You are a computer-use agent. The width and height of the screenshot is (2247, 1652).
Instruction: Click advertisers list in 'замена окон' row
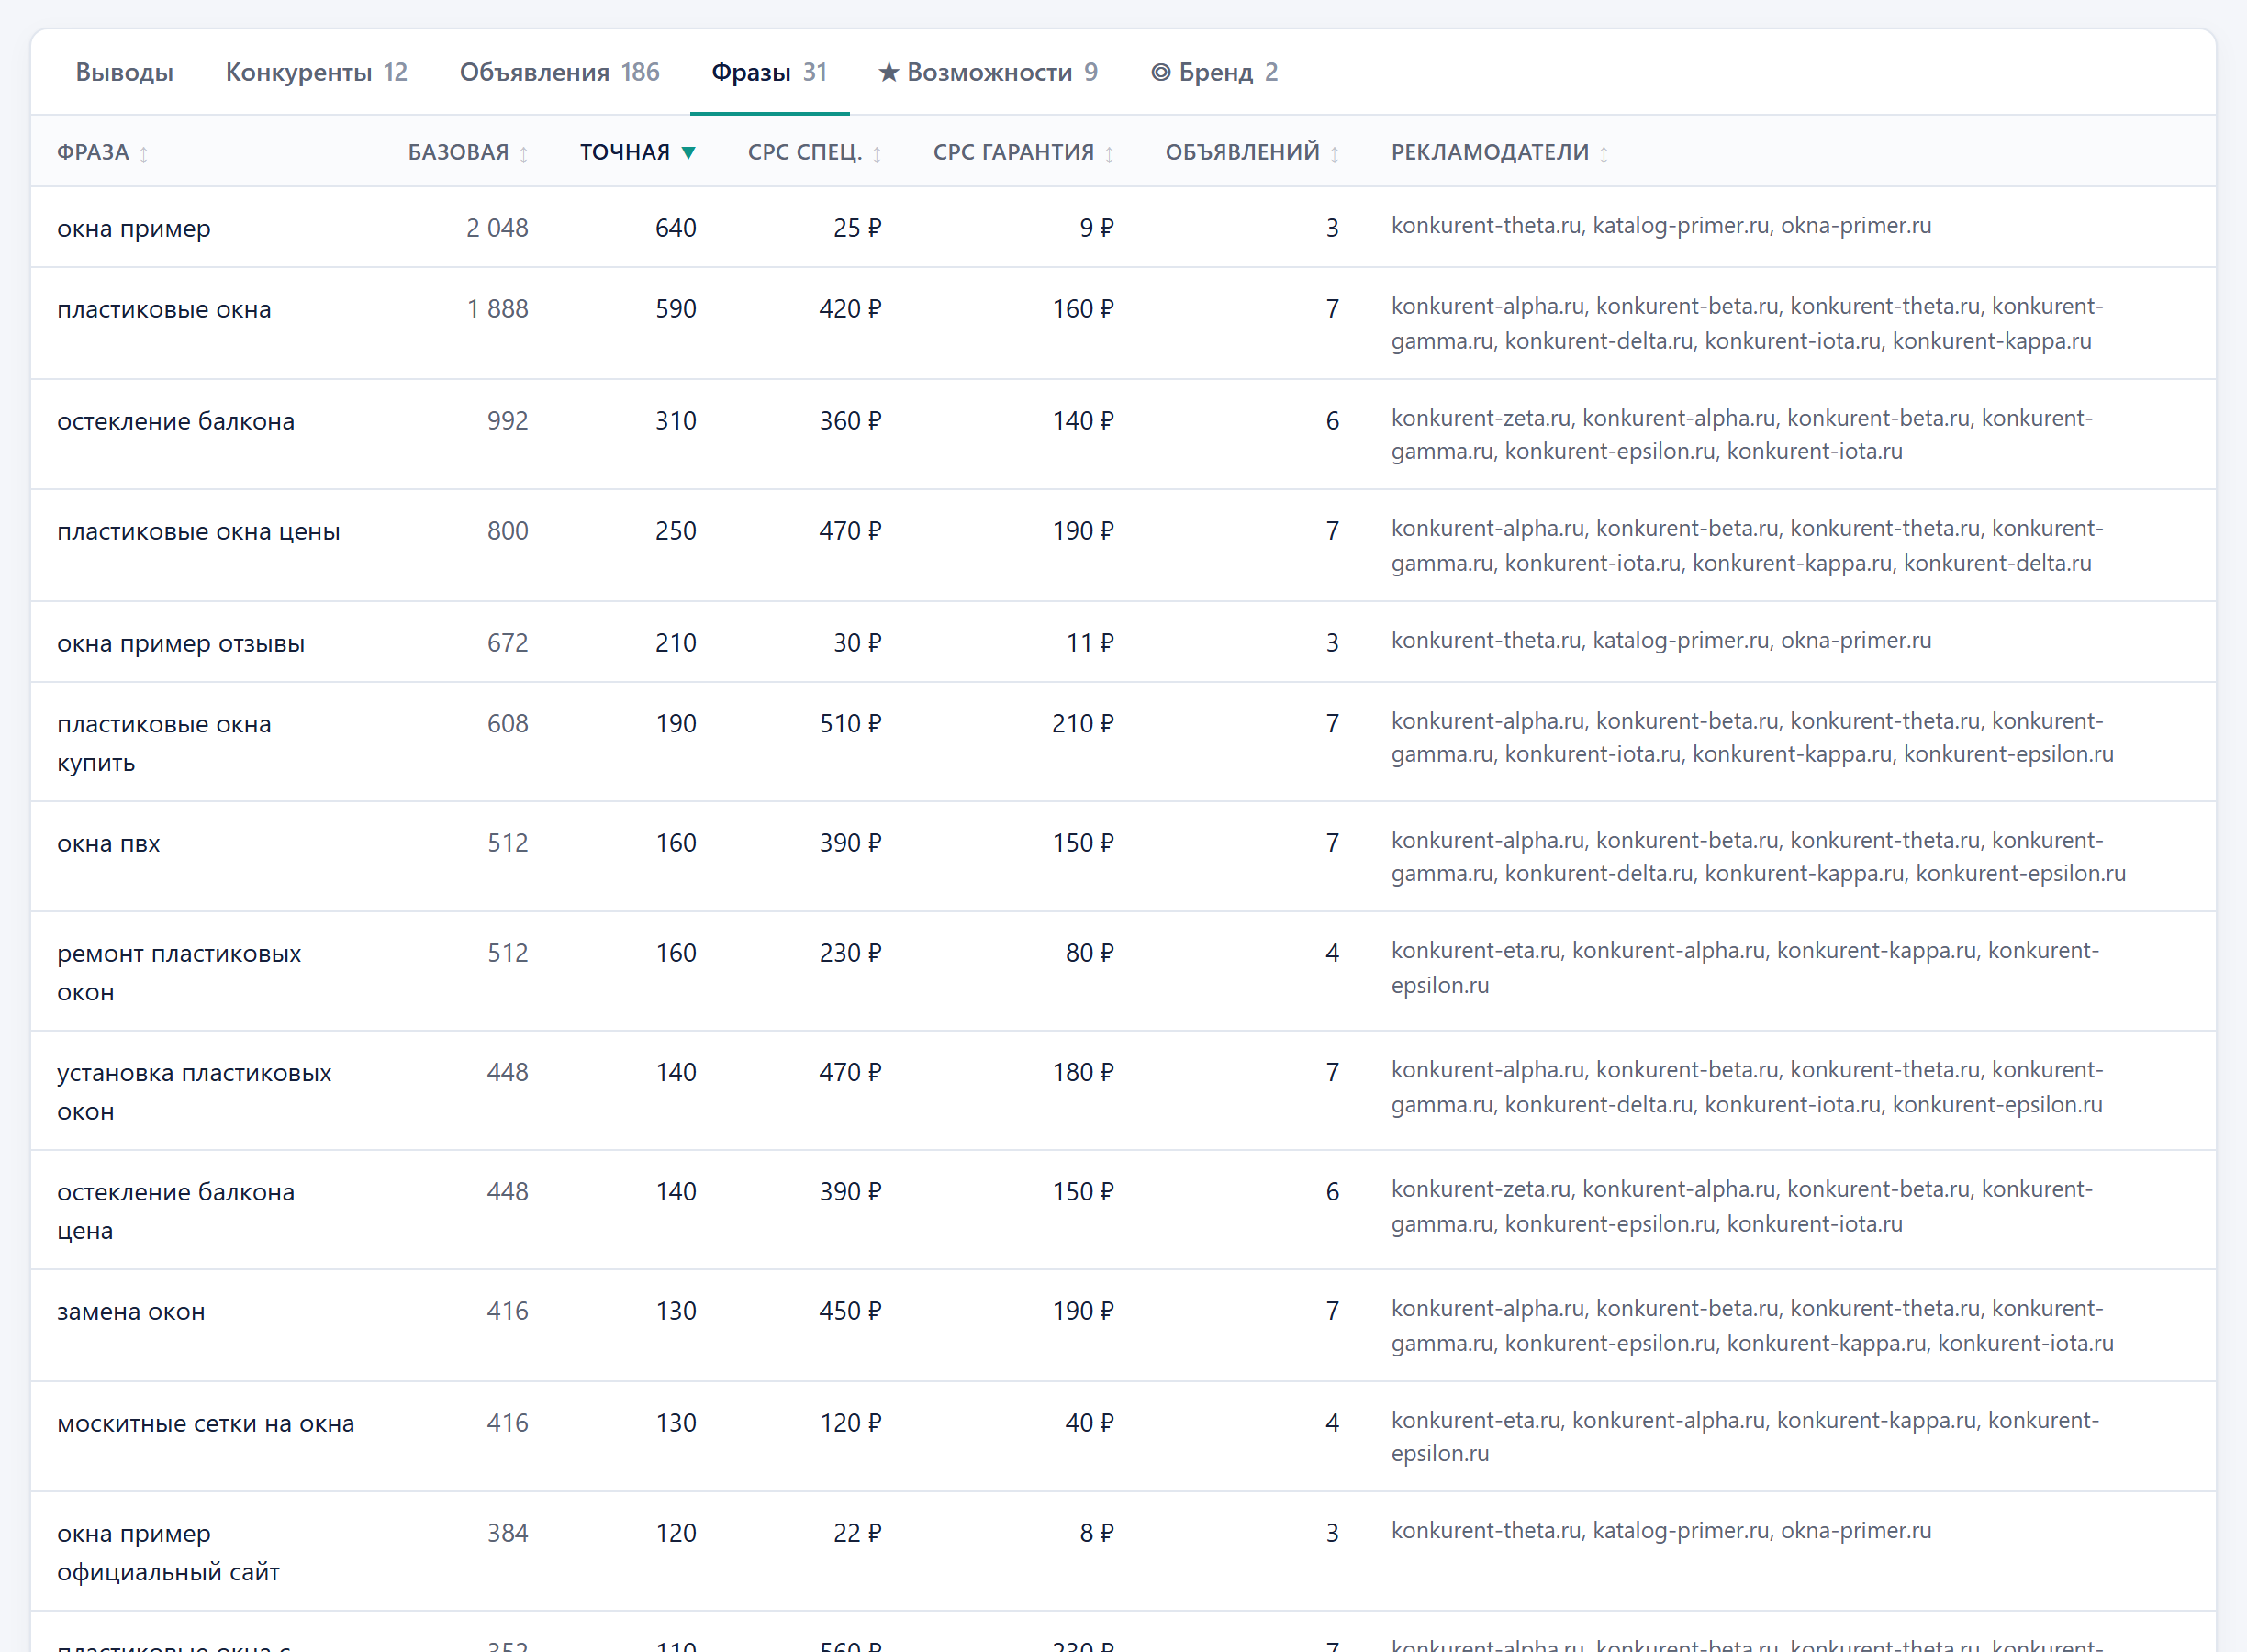click(x=1752, y=1325)
